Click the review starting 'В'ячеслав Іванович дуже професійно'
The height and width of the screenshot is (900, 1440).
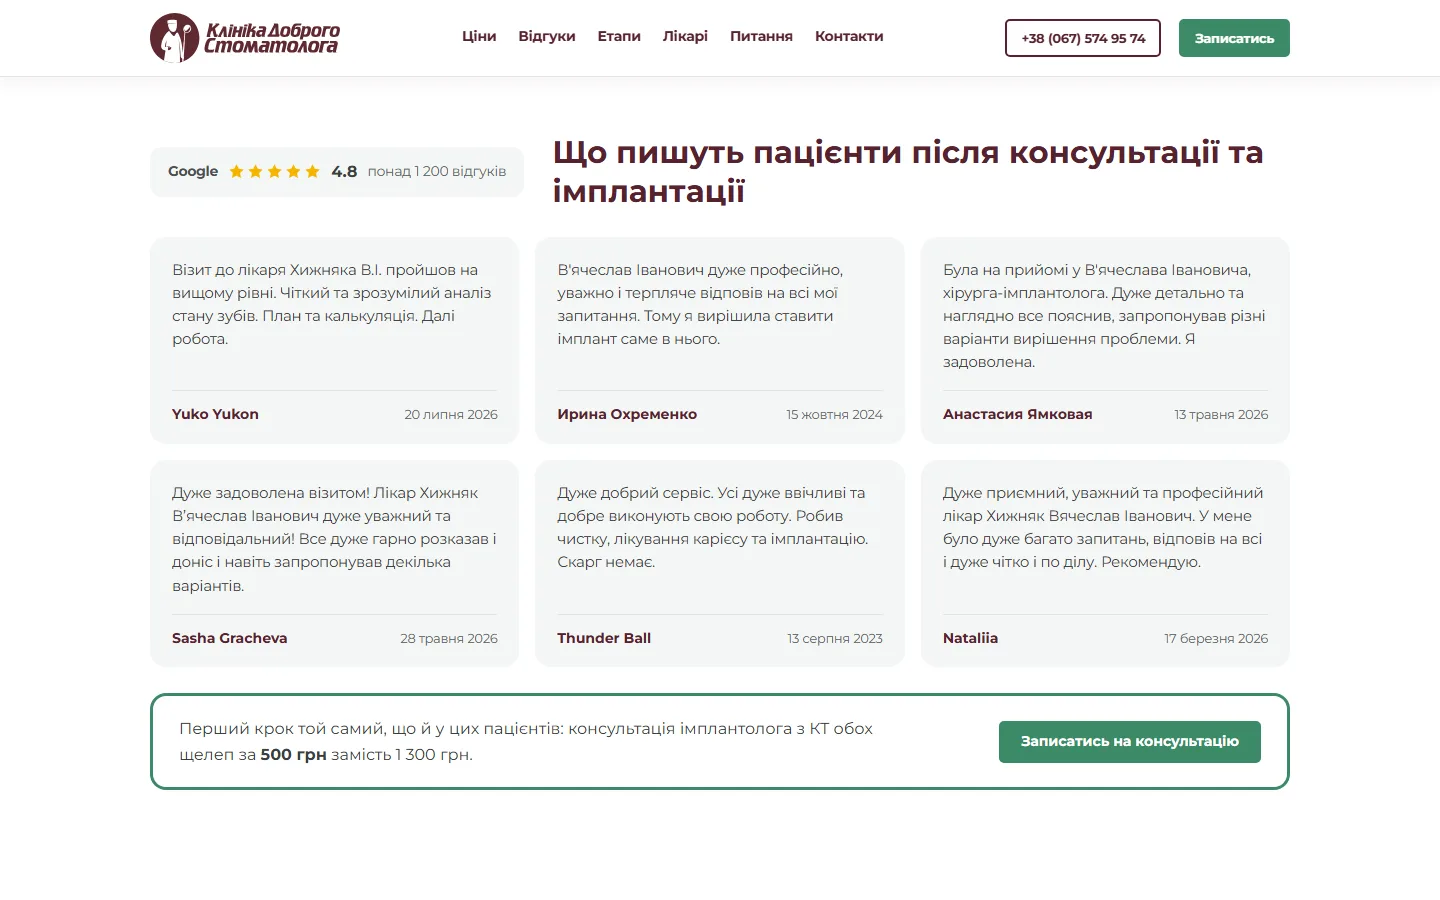tap(701, 304)
